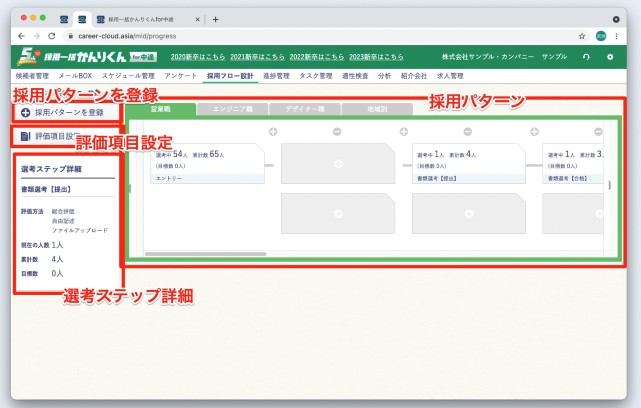Open the settings gear in header
641x408 pixels.
click(x=610, y=57)
